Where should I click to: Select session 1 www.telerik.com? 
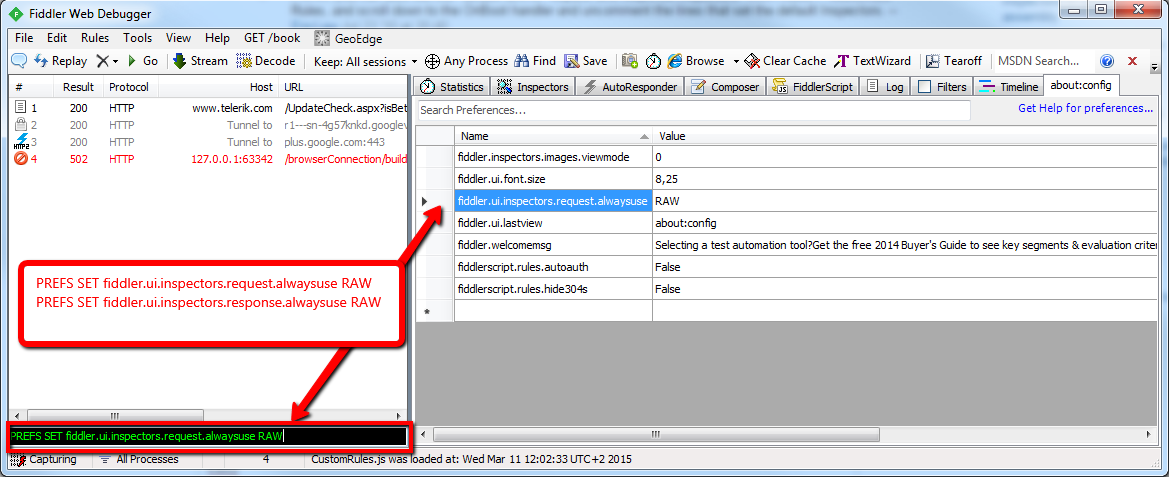click(208, 108)
